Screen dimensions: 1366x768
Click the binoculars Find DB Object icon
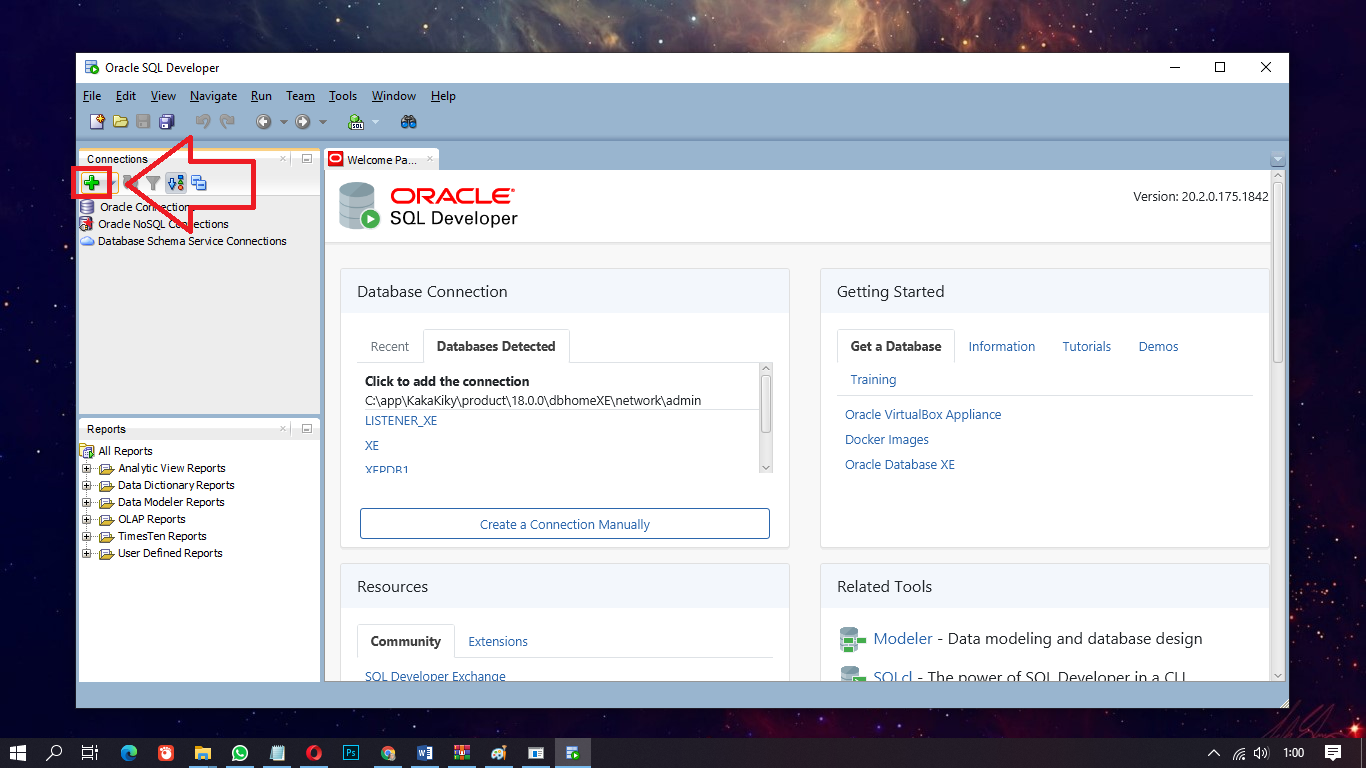[x=408, y=122]
